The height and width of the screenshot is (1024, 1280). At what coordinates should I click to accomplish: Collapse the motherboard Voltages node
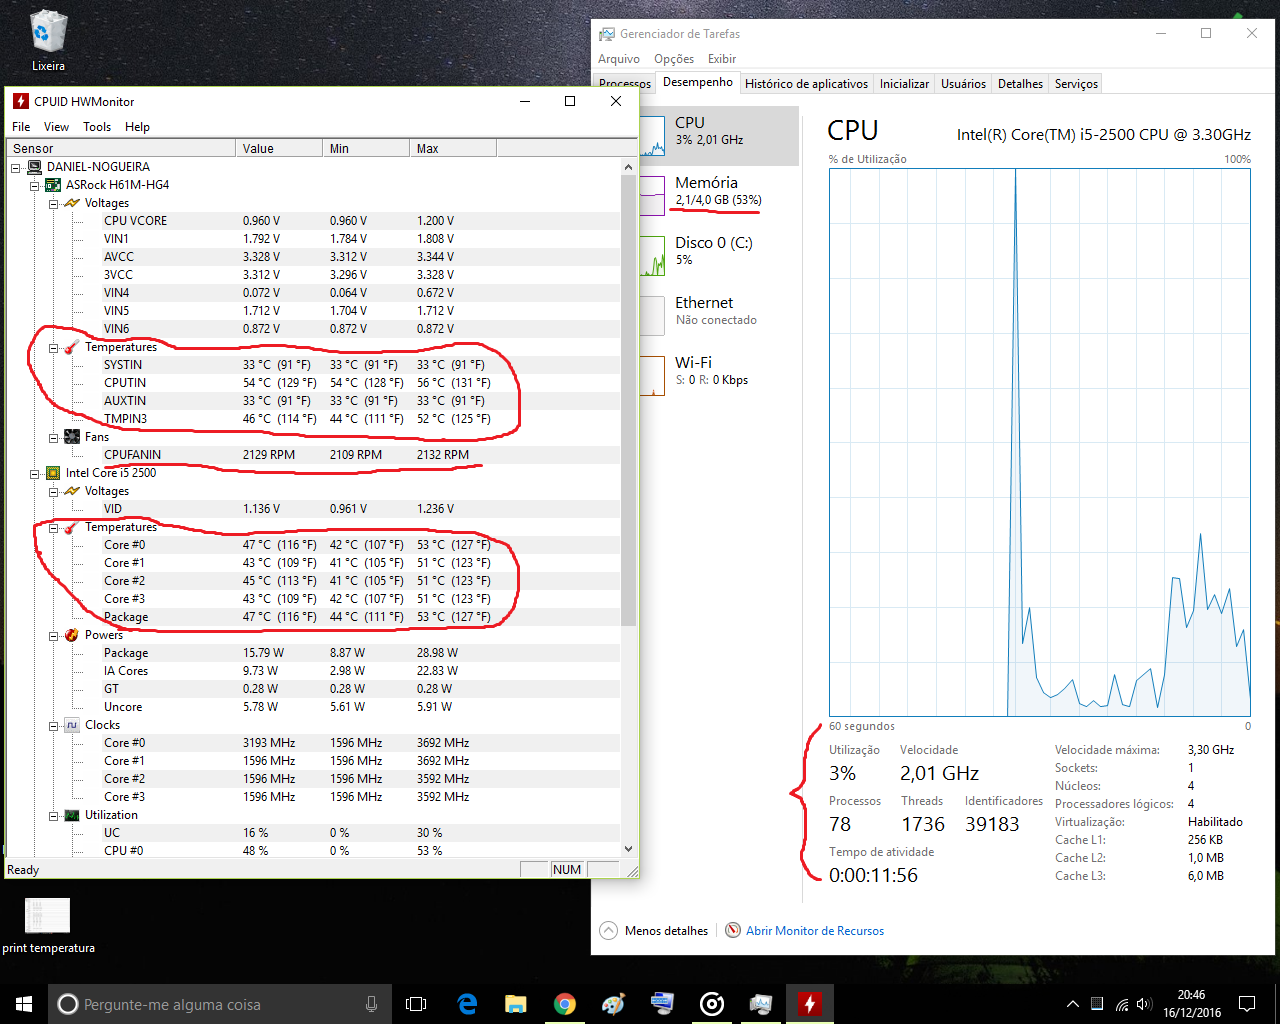pos(54,203)
